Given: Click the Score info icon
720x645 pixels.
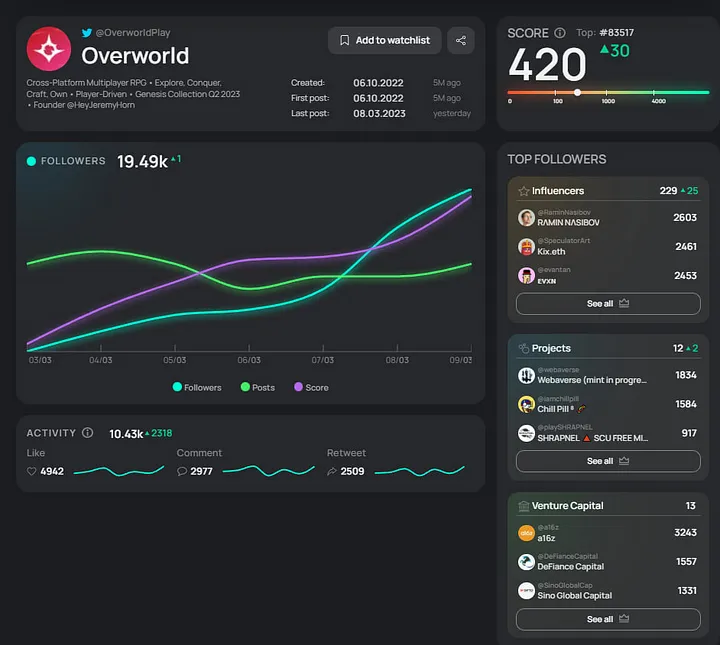Looking at the screenshot, I should [560, 33].
